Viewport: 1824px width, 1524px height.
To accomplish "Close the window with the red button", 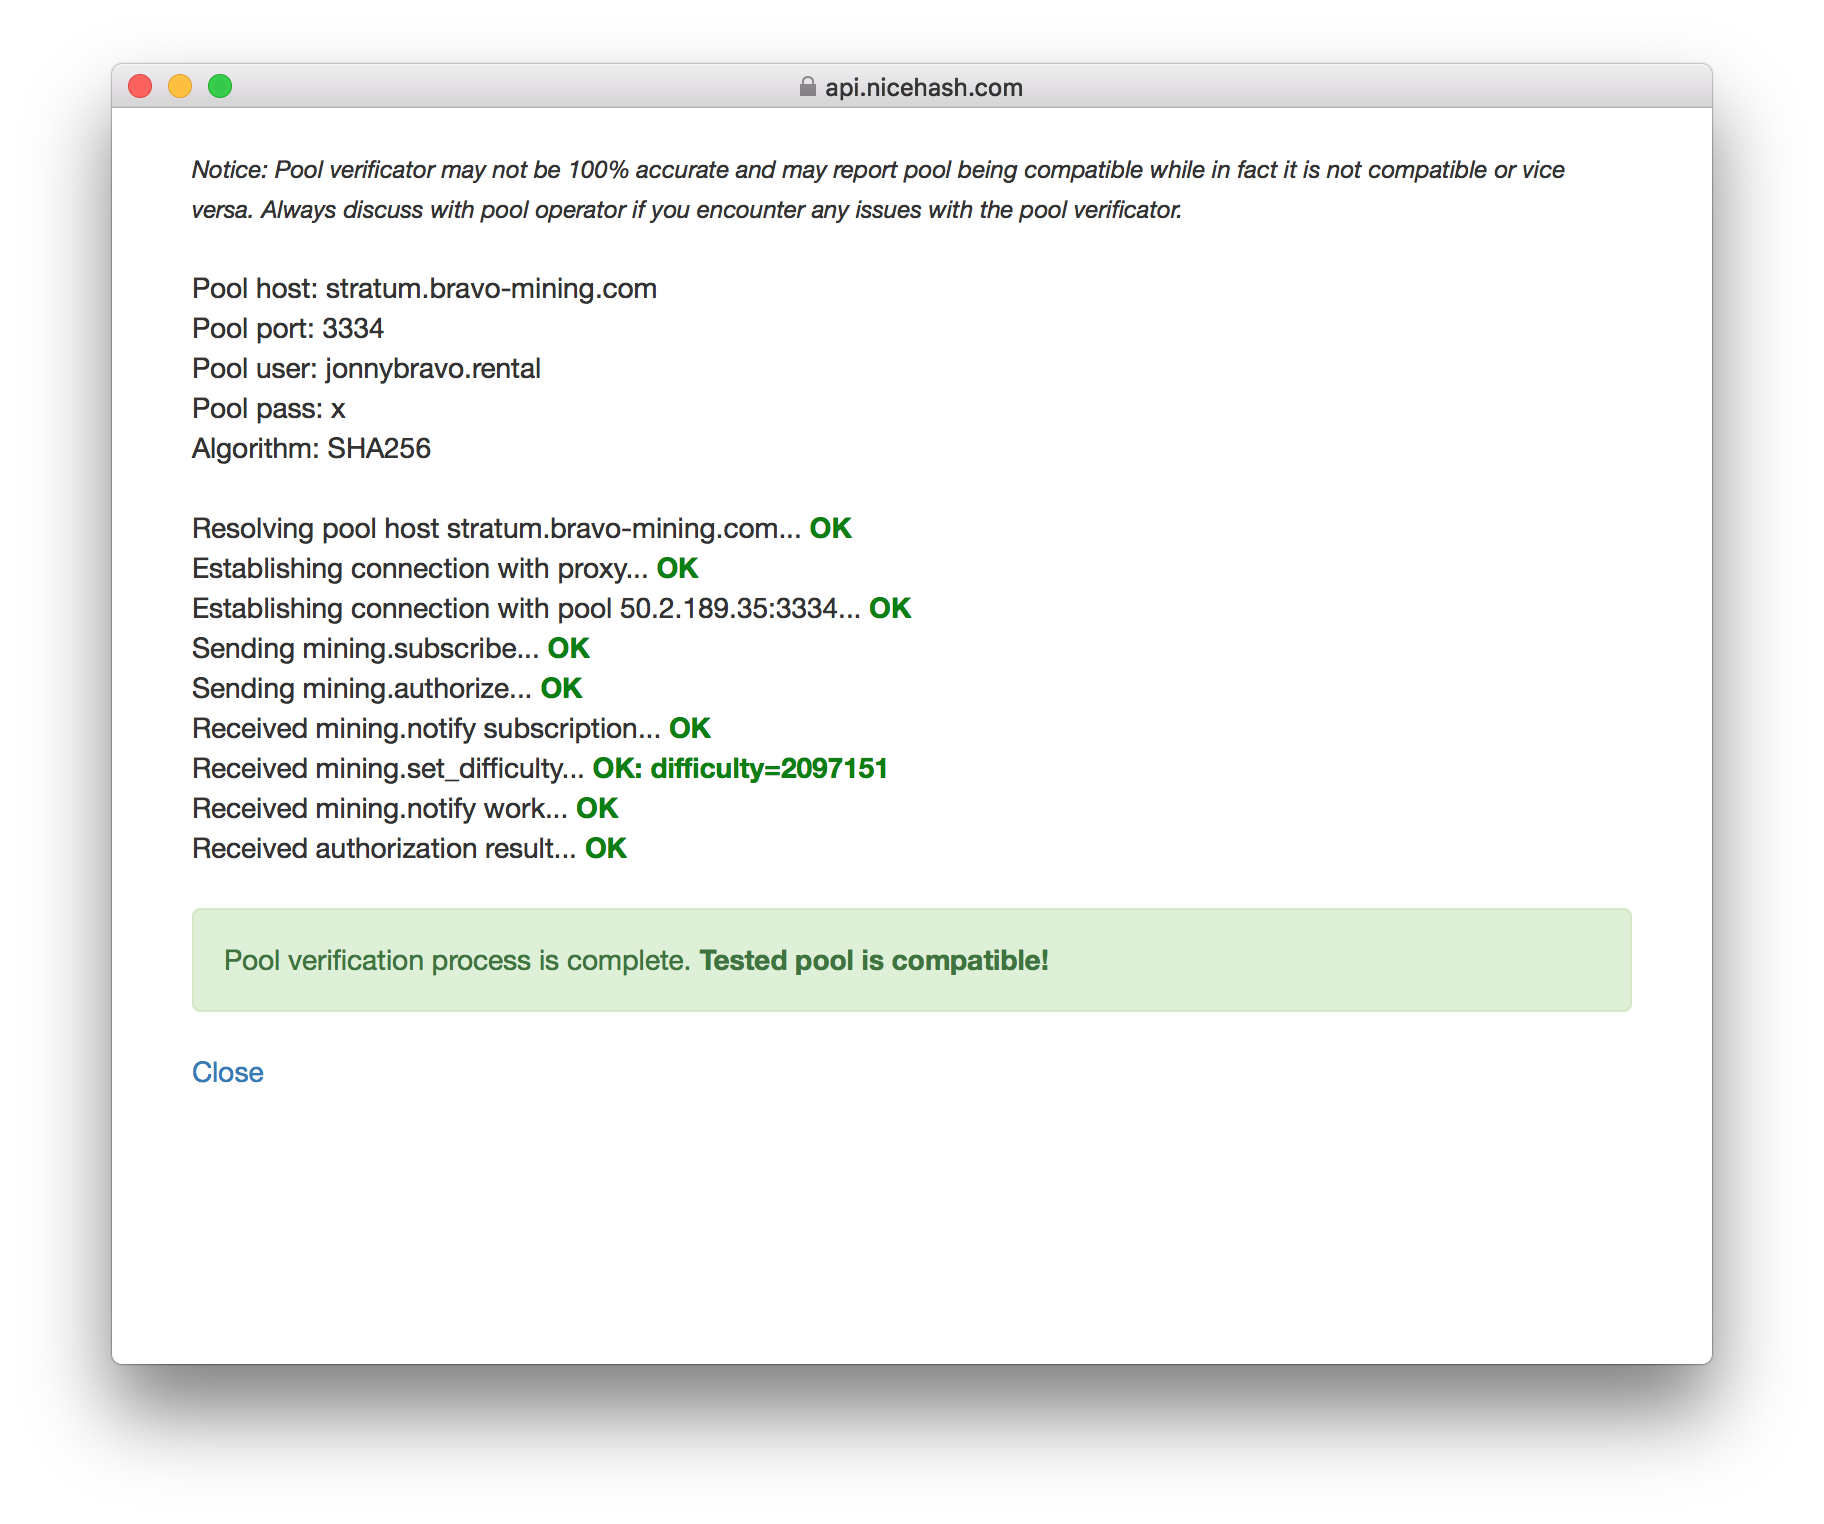I will [x=140, y=86].
